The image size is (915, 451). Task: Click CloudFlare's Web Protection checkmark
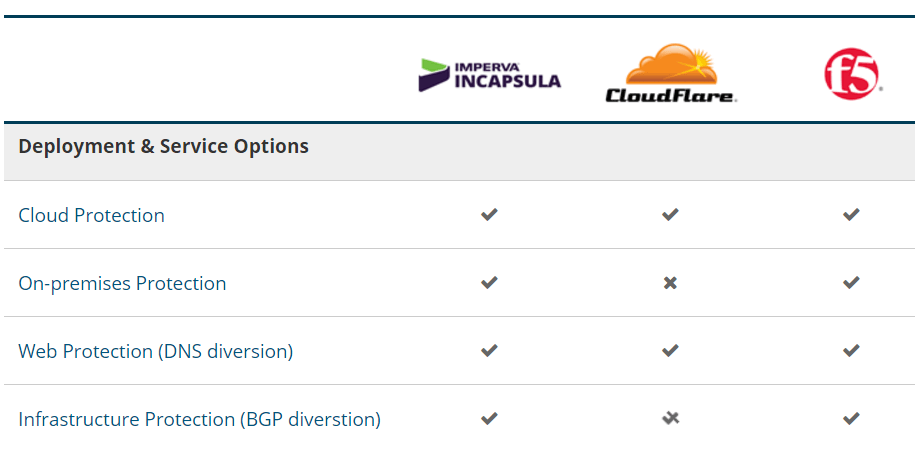click(x=670, y=351)
